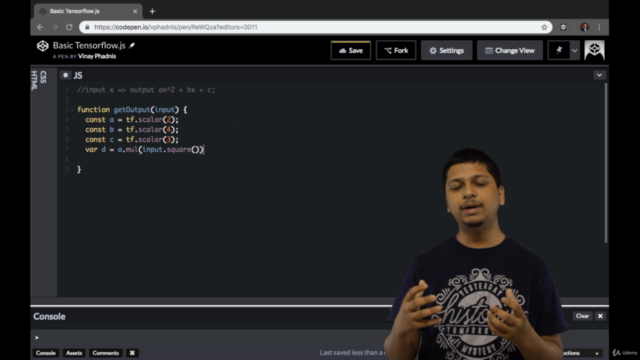The width and height of the screenshot is (640, 360).
Task: Click the line 'const a = tf.scalar(2);'
Action: [x=132, y=120]
